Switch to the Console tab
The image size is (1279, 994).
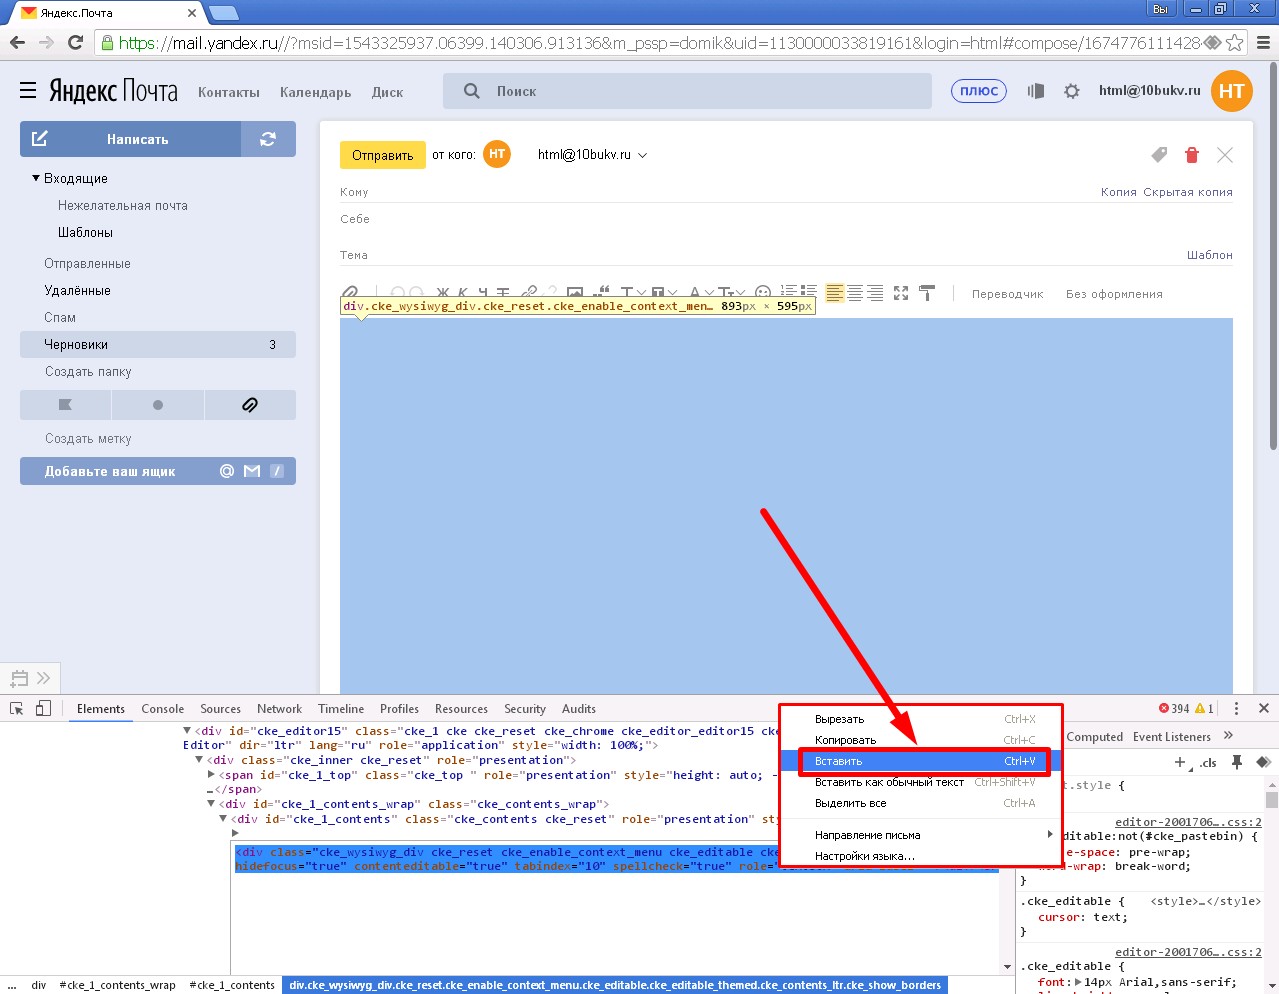(163, 708)
